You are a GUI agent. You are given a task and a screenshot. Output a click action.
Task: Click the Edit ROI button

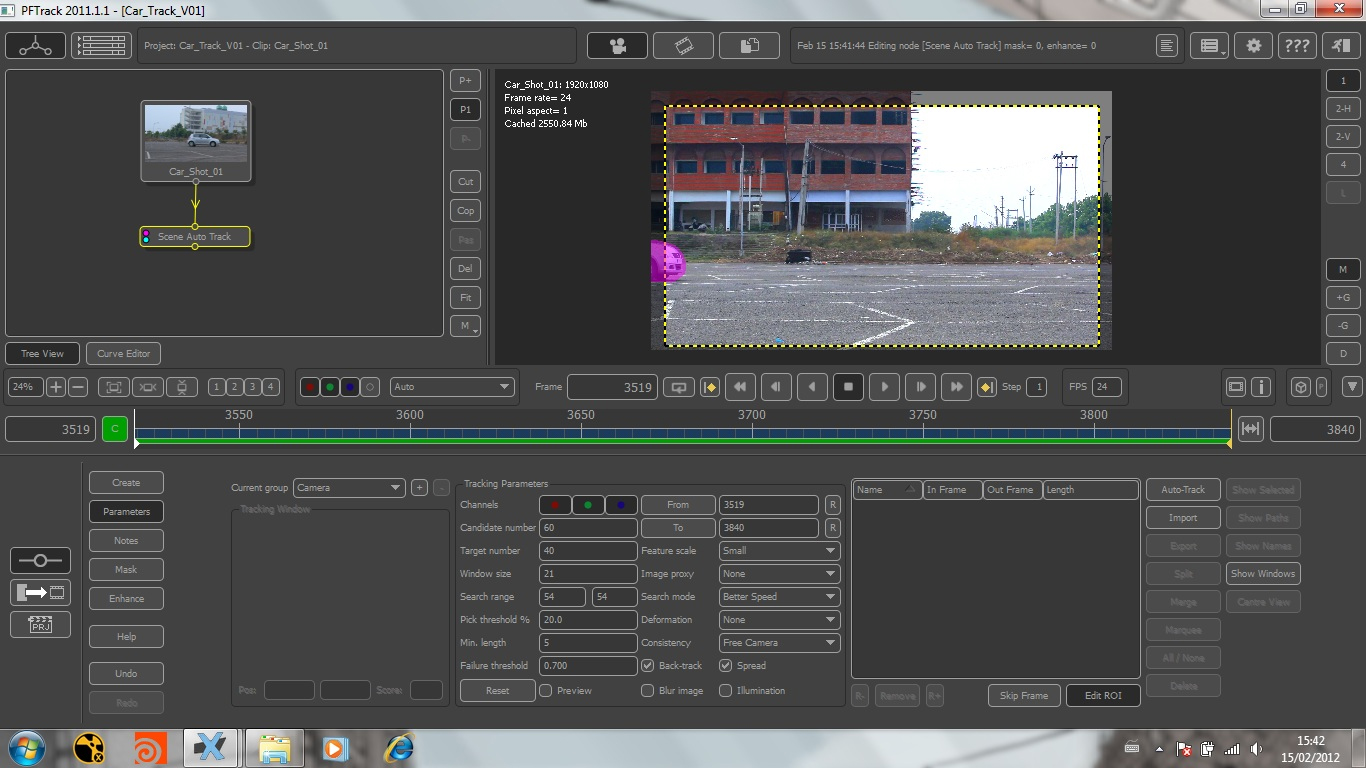1103,695
